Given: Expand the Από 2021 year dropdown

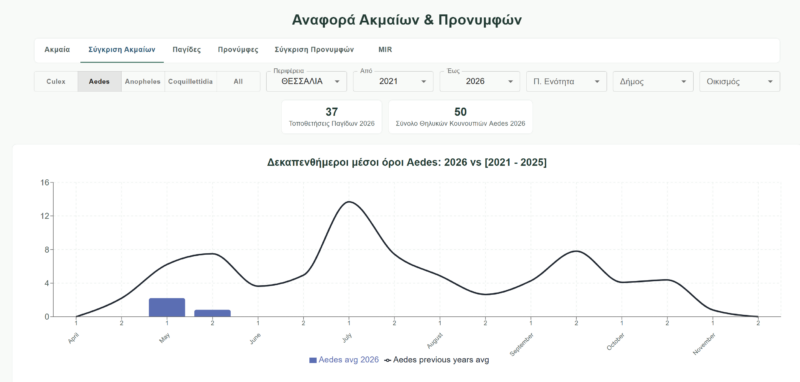Looking at the screenshot, I should click(x=393, y=82).
